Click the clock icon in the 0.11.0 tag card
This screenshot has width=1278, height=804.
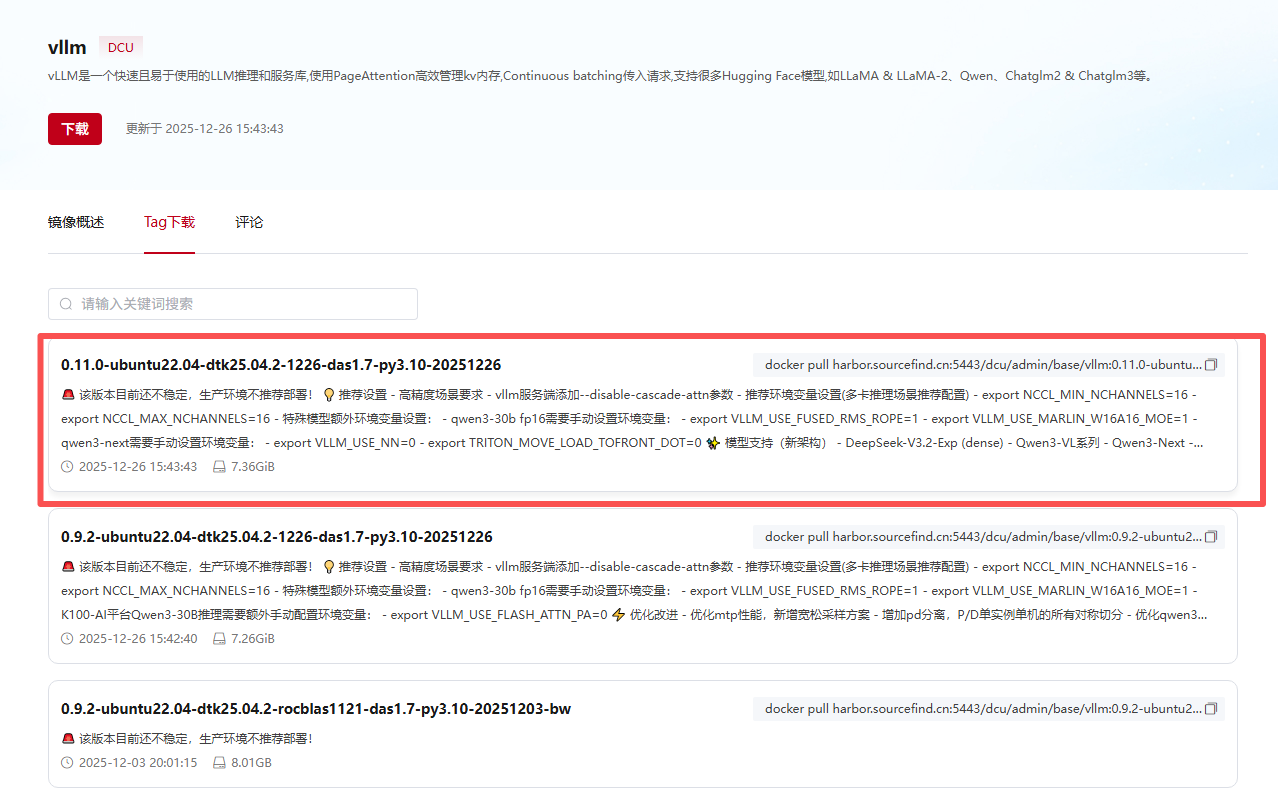[x=67, y=467]
